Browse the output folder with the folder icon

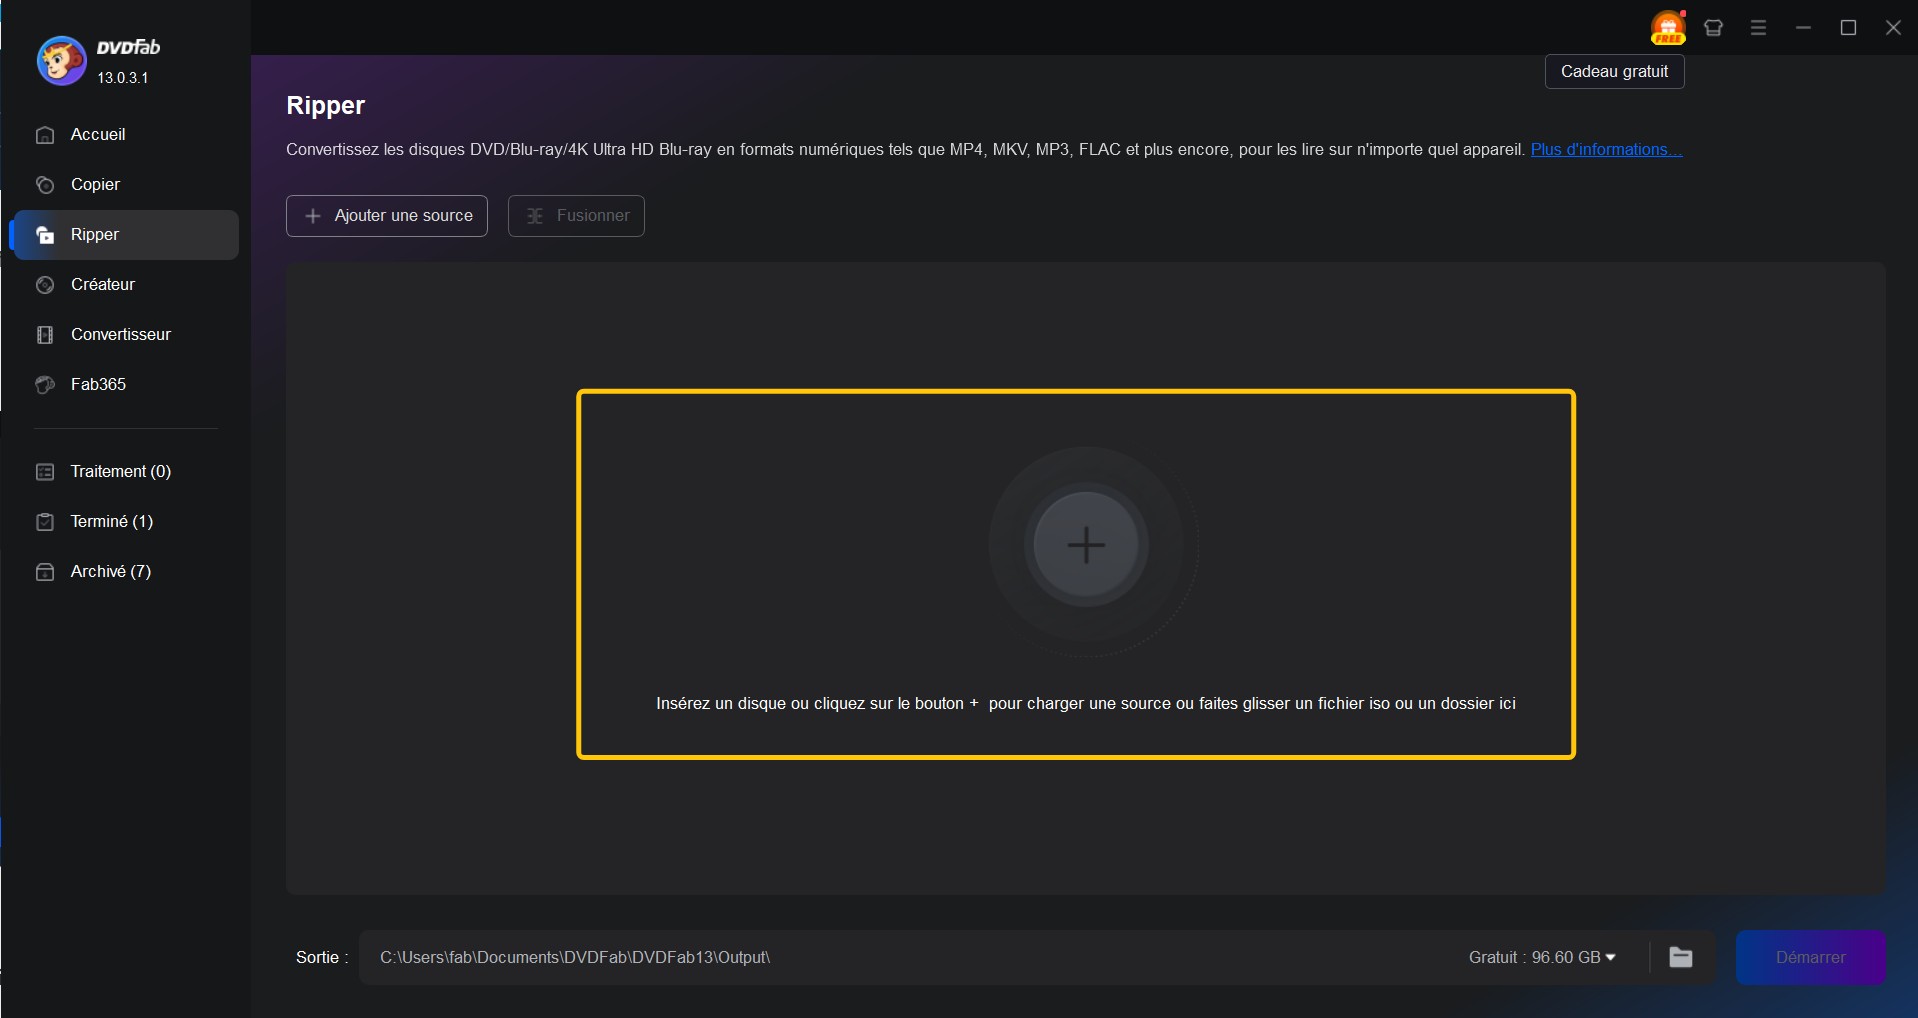(x=1681, y=958)
